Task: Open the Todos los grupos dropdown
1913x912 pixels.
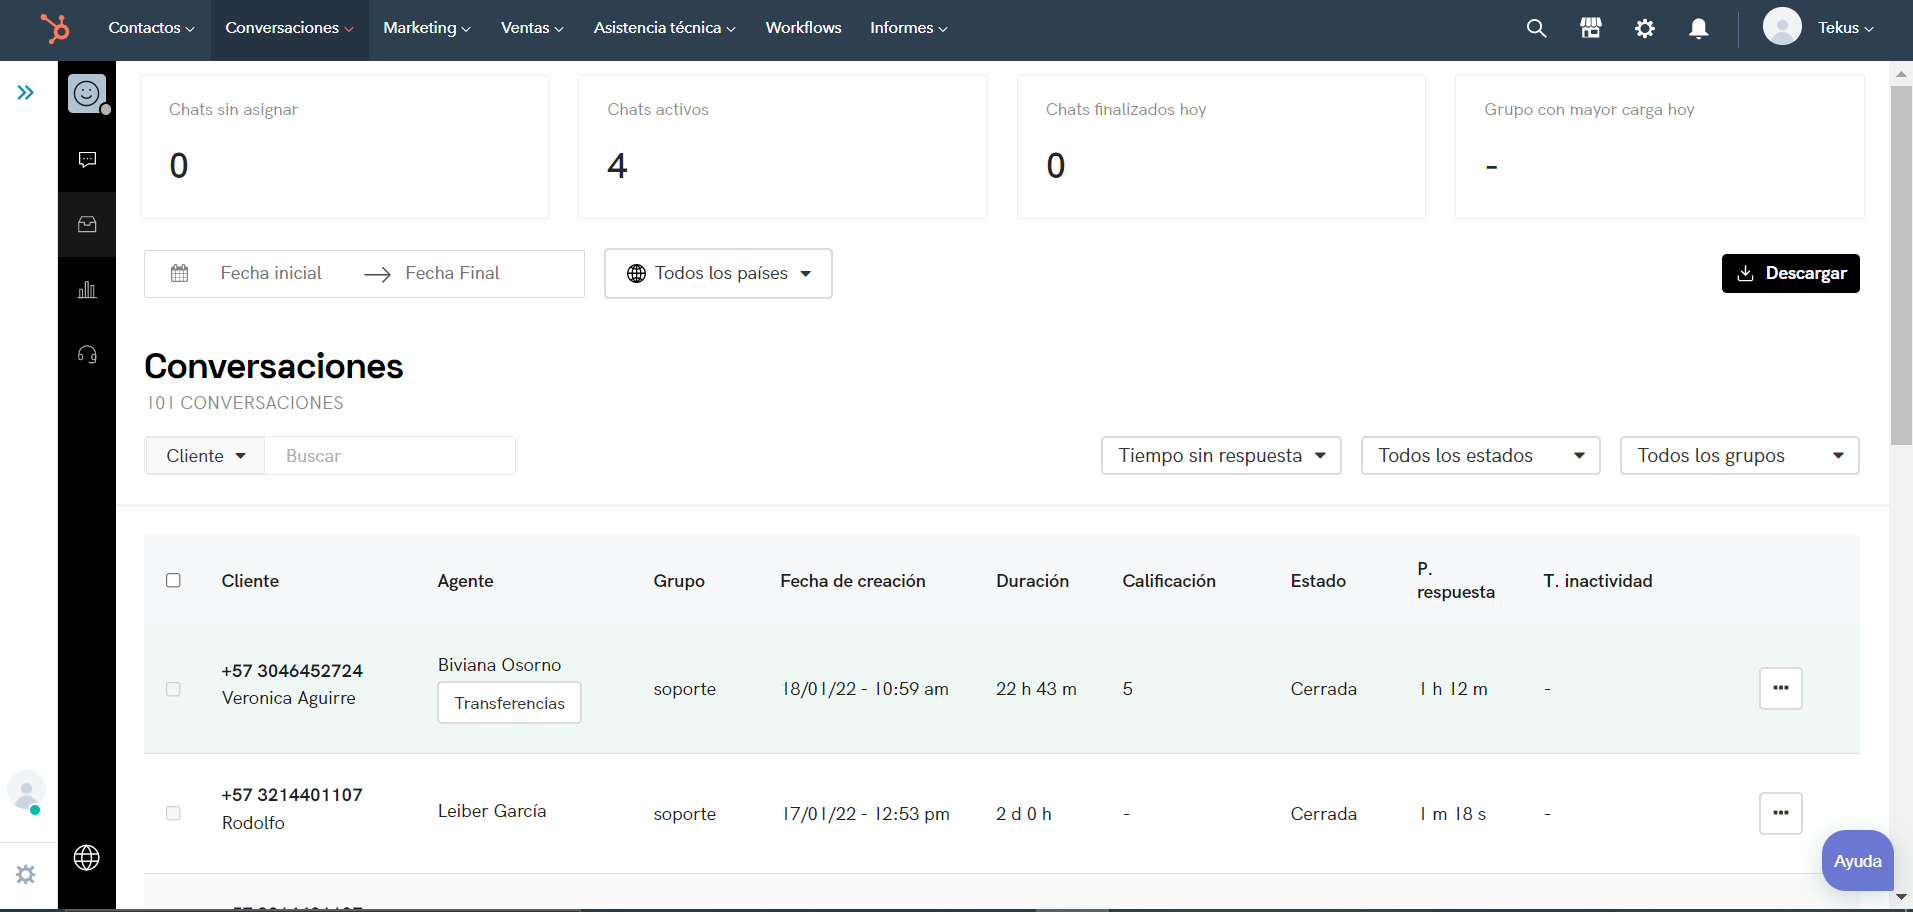Action: pyautogui.click(x=1739, y=456)
